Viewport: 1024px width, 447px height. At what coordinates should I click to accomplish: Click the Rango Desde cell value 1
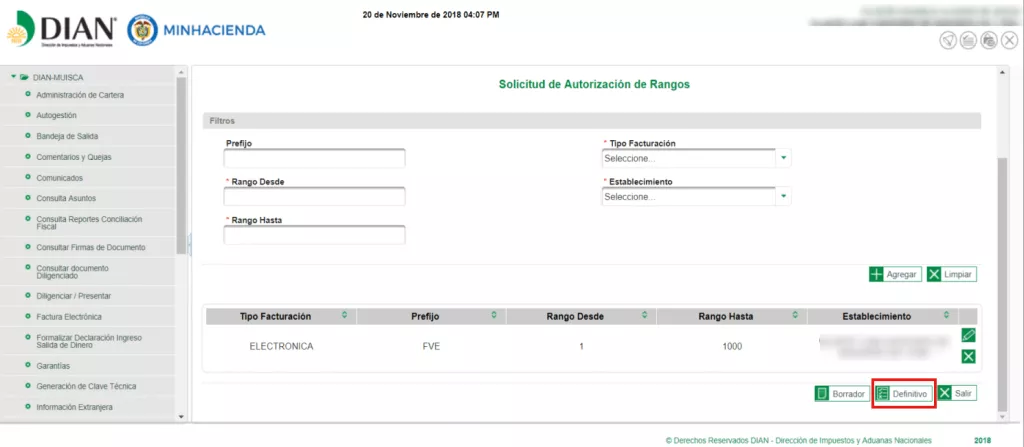tap(581, 346)
